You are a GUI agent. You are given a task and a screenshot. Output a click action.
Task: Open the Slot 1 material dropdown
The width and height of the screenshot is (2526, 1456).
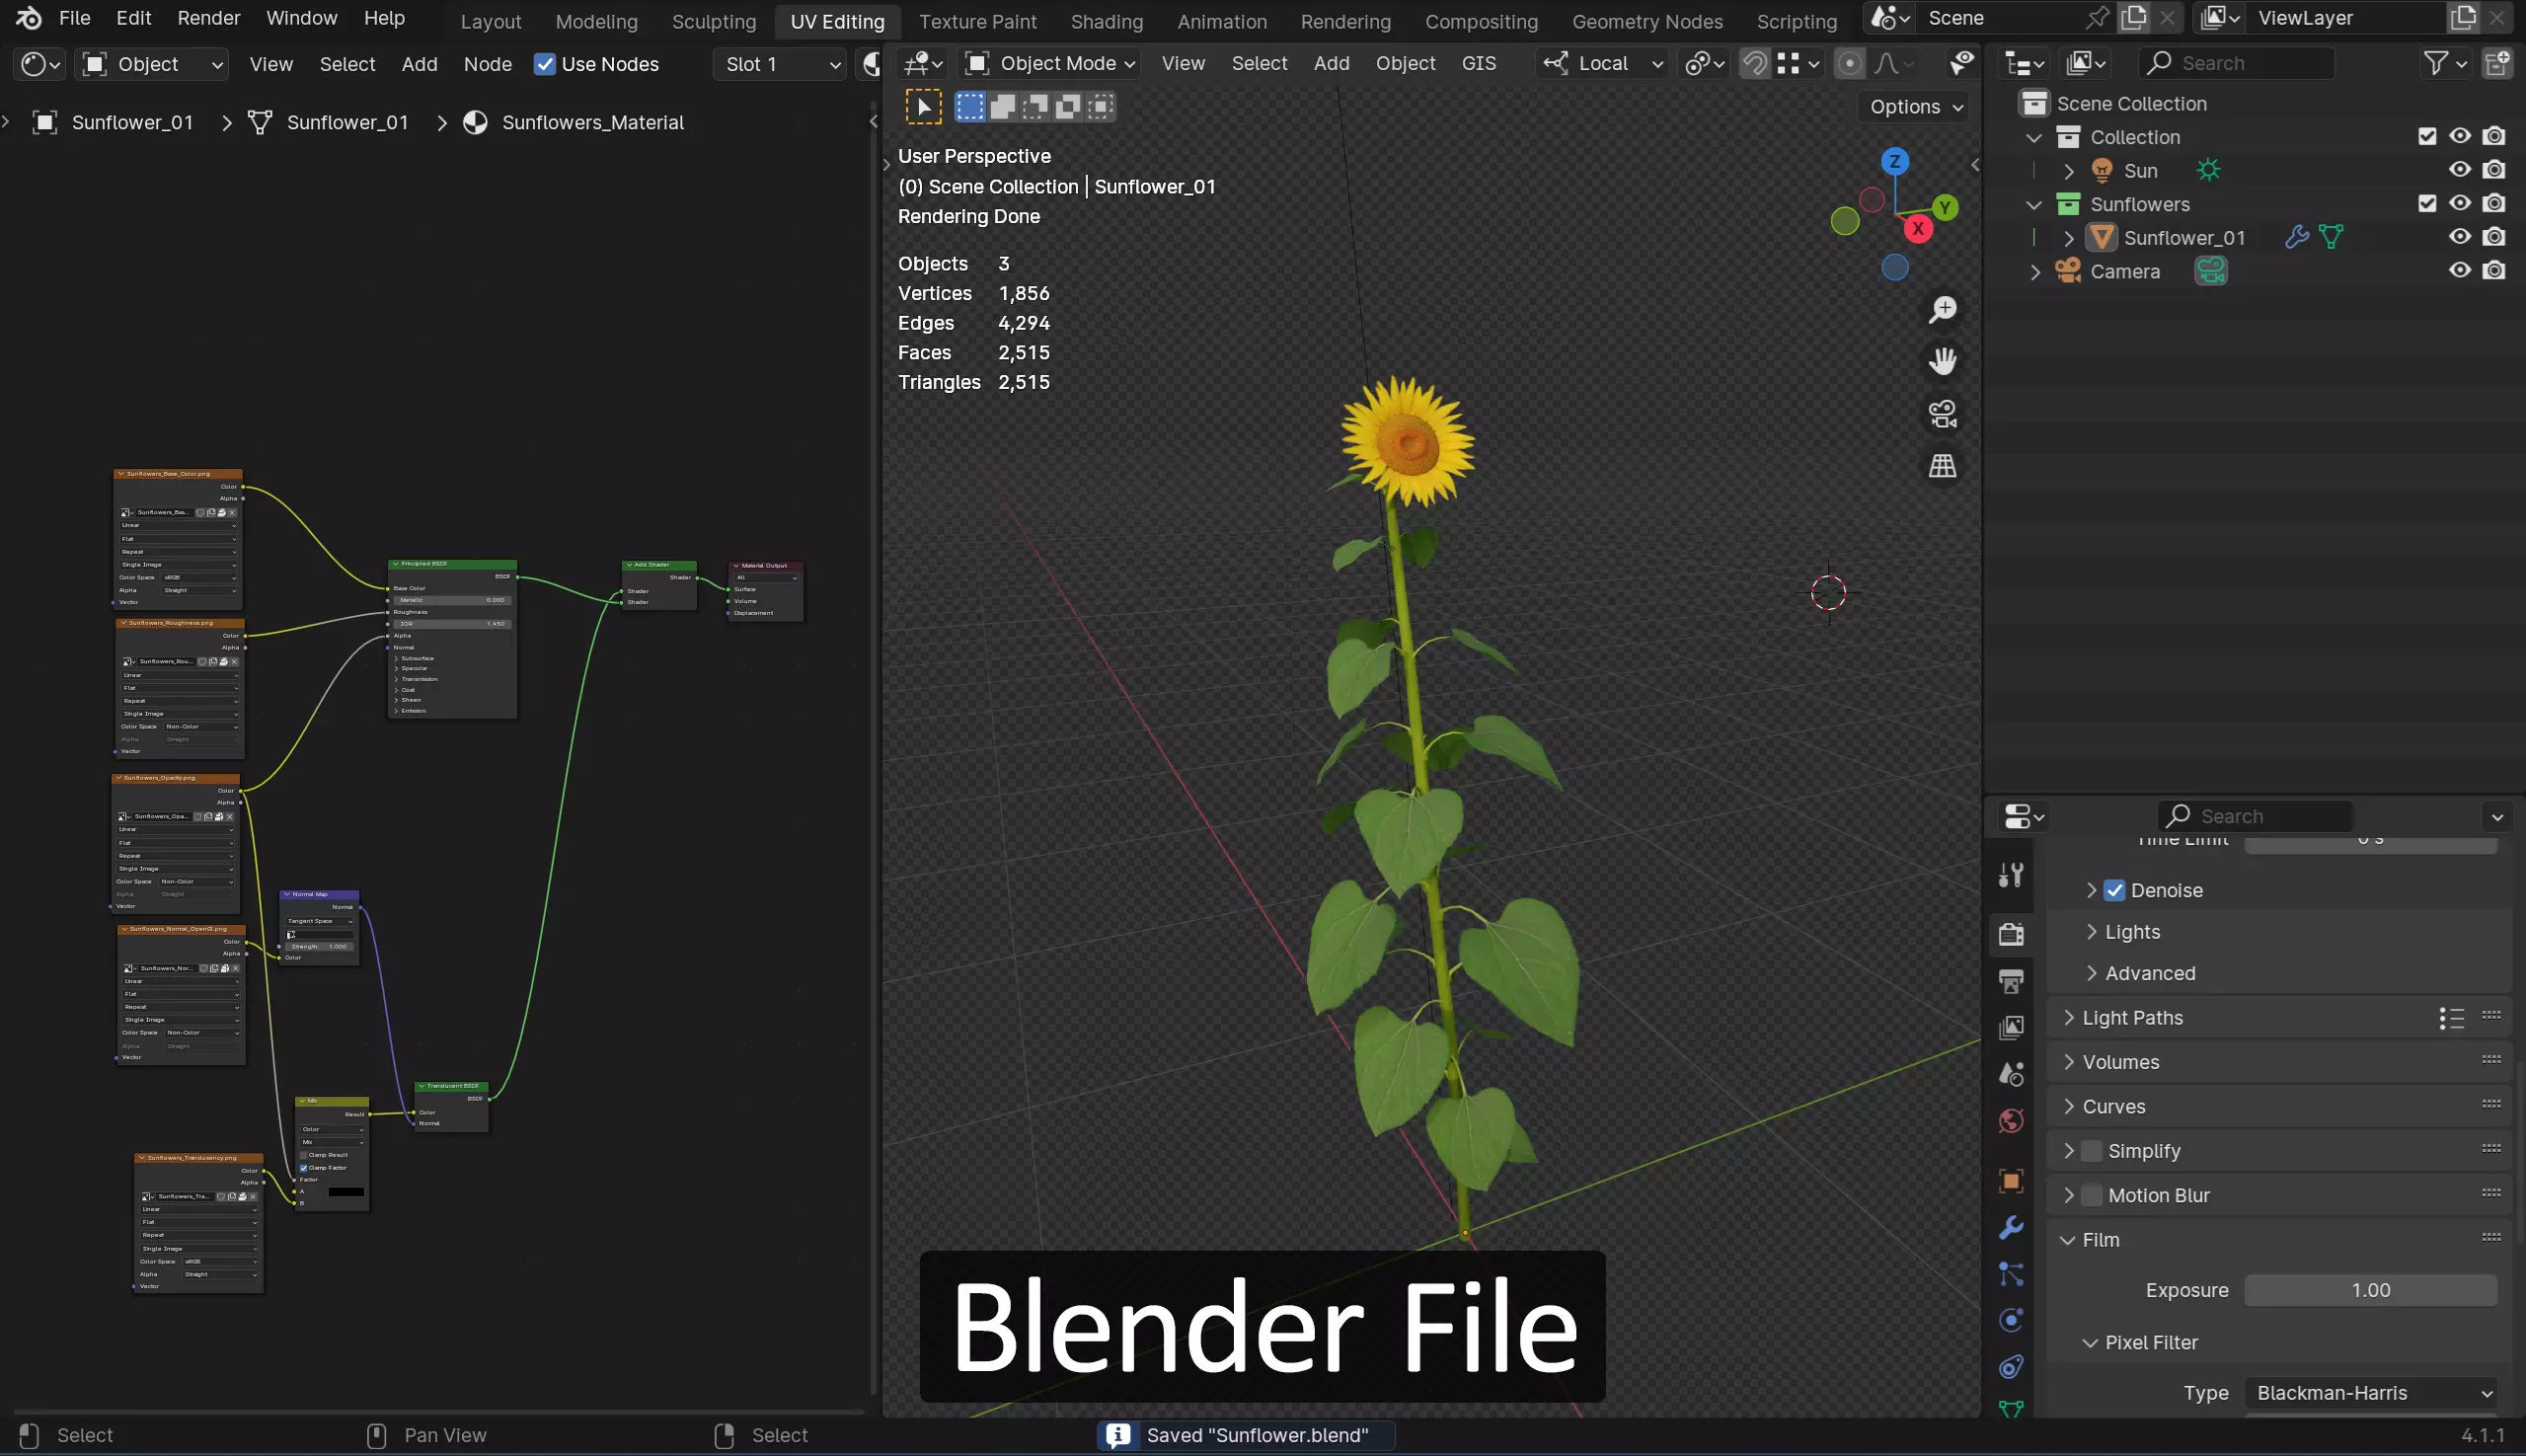780,64
